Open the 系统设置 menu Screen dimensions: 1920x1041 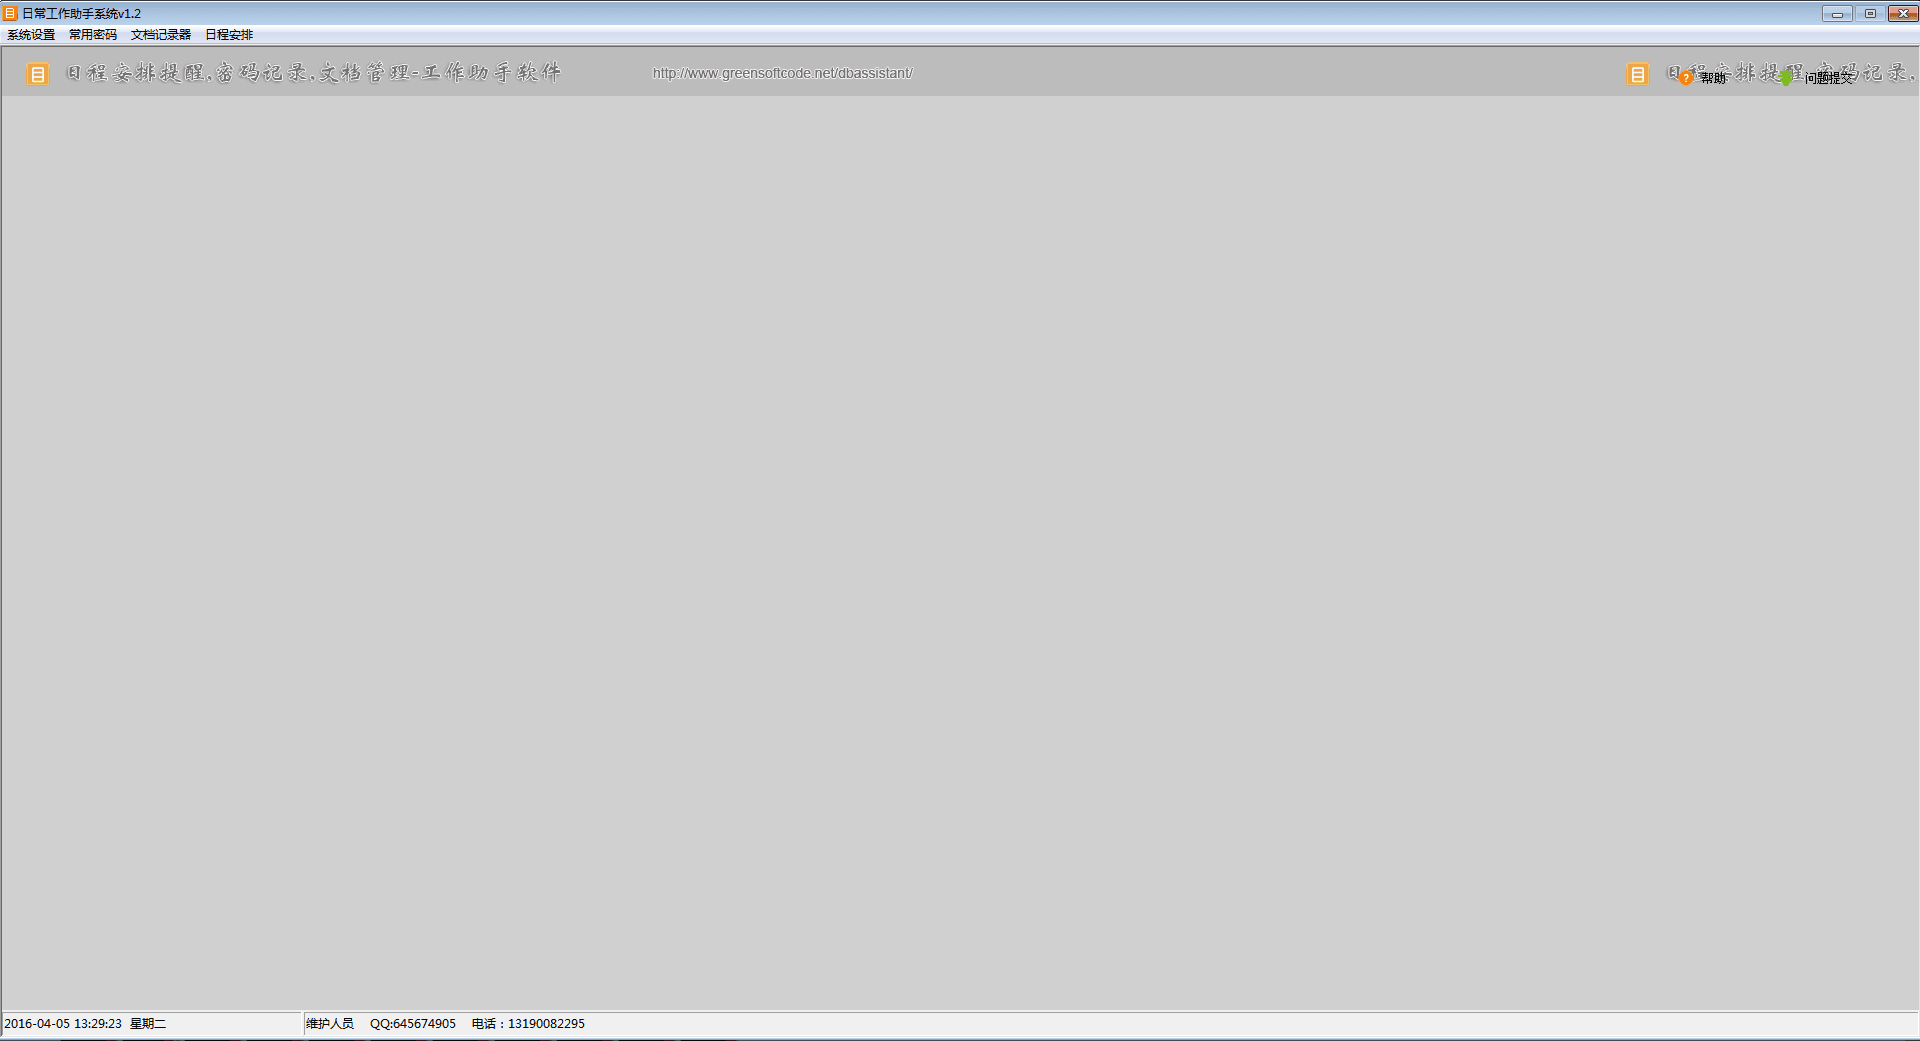tap(31, 35)
